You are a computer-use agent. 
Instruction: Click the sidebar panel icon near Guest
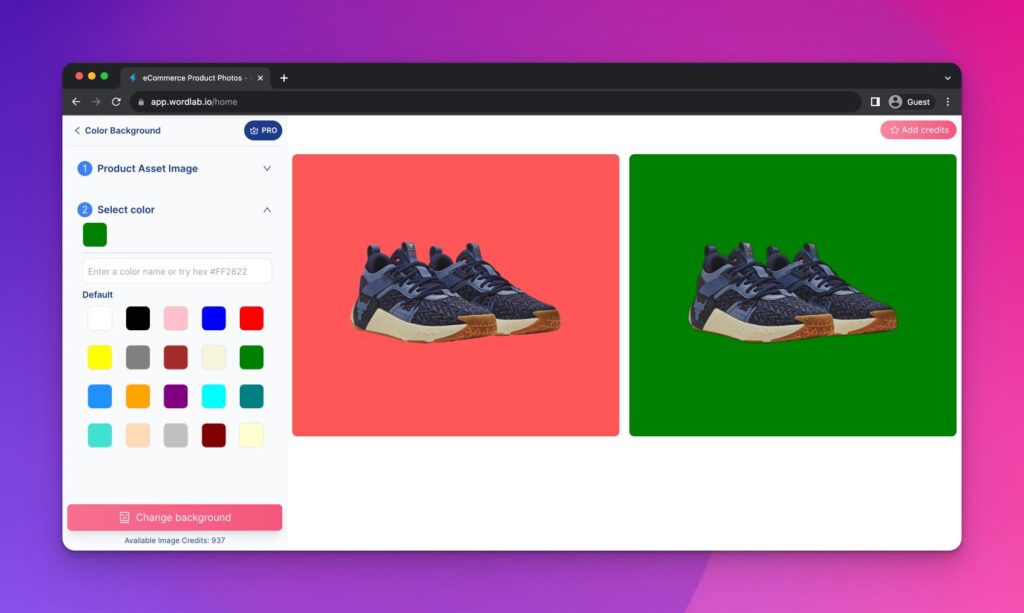[x=874, y=101]
